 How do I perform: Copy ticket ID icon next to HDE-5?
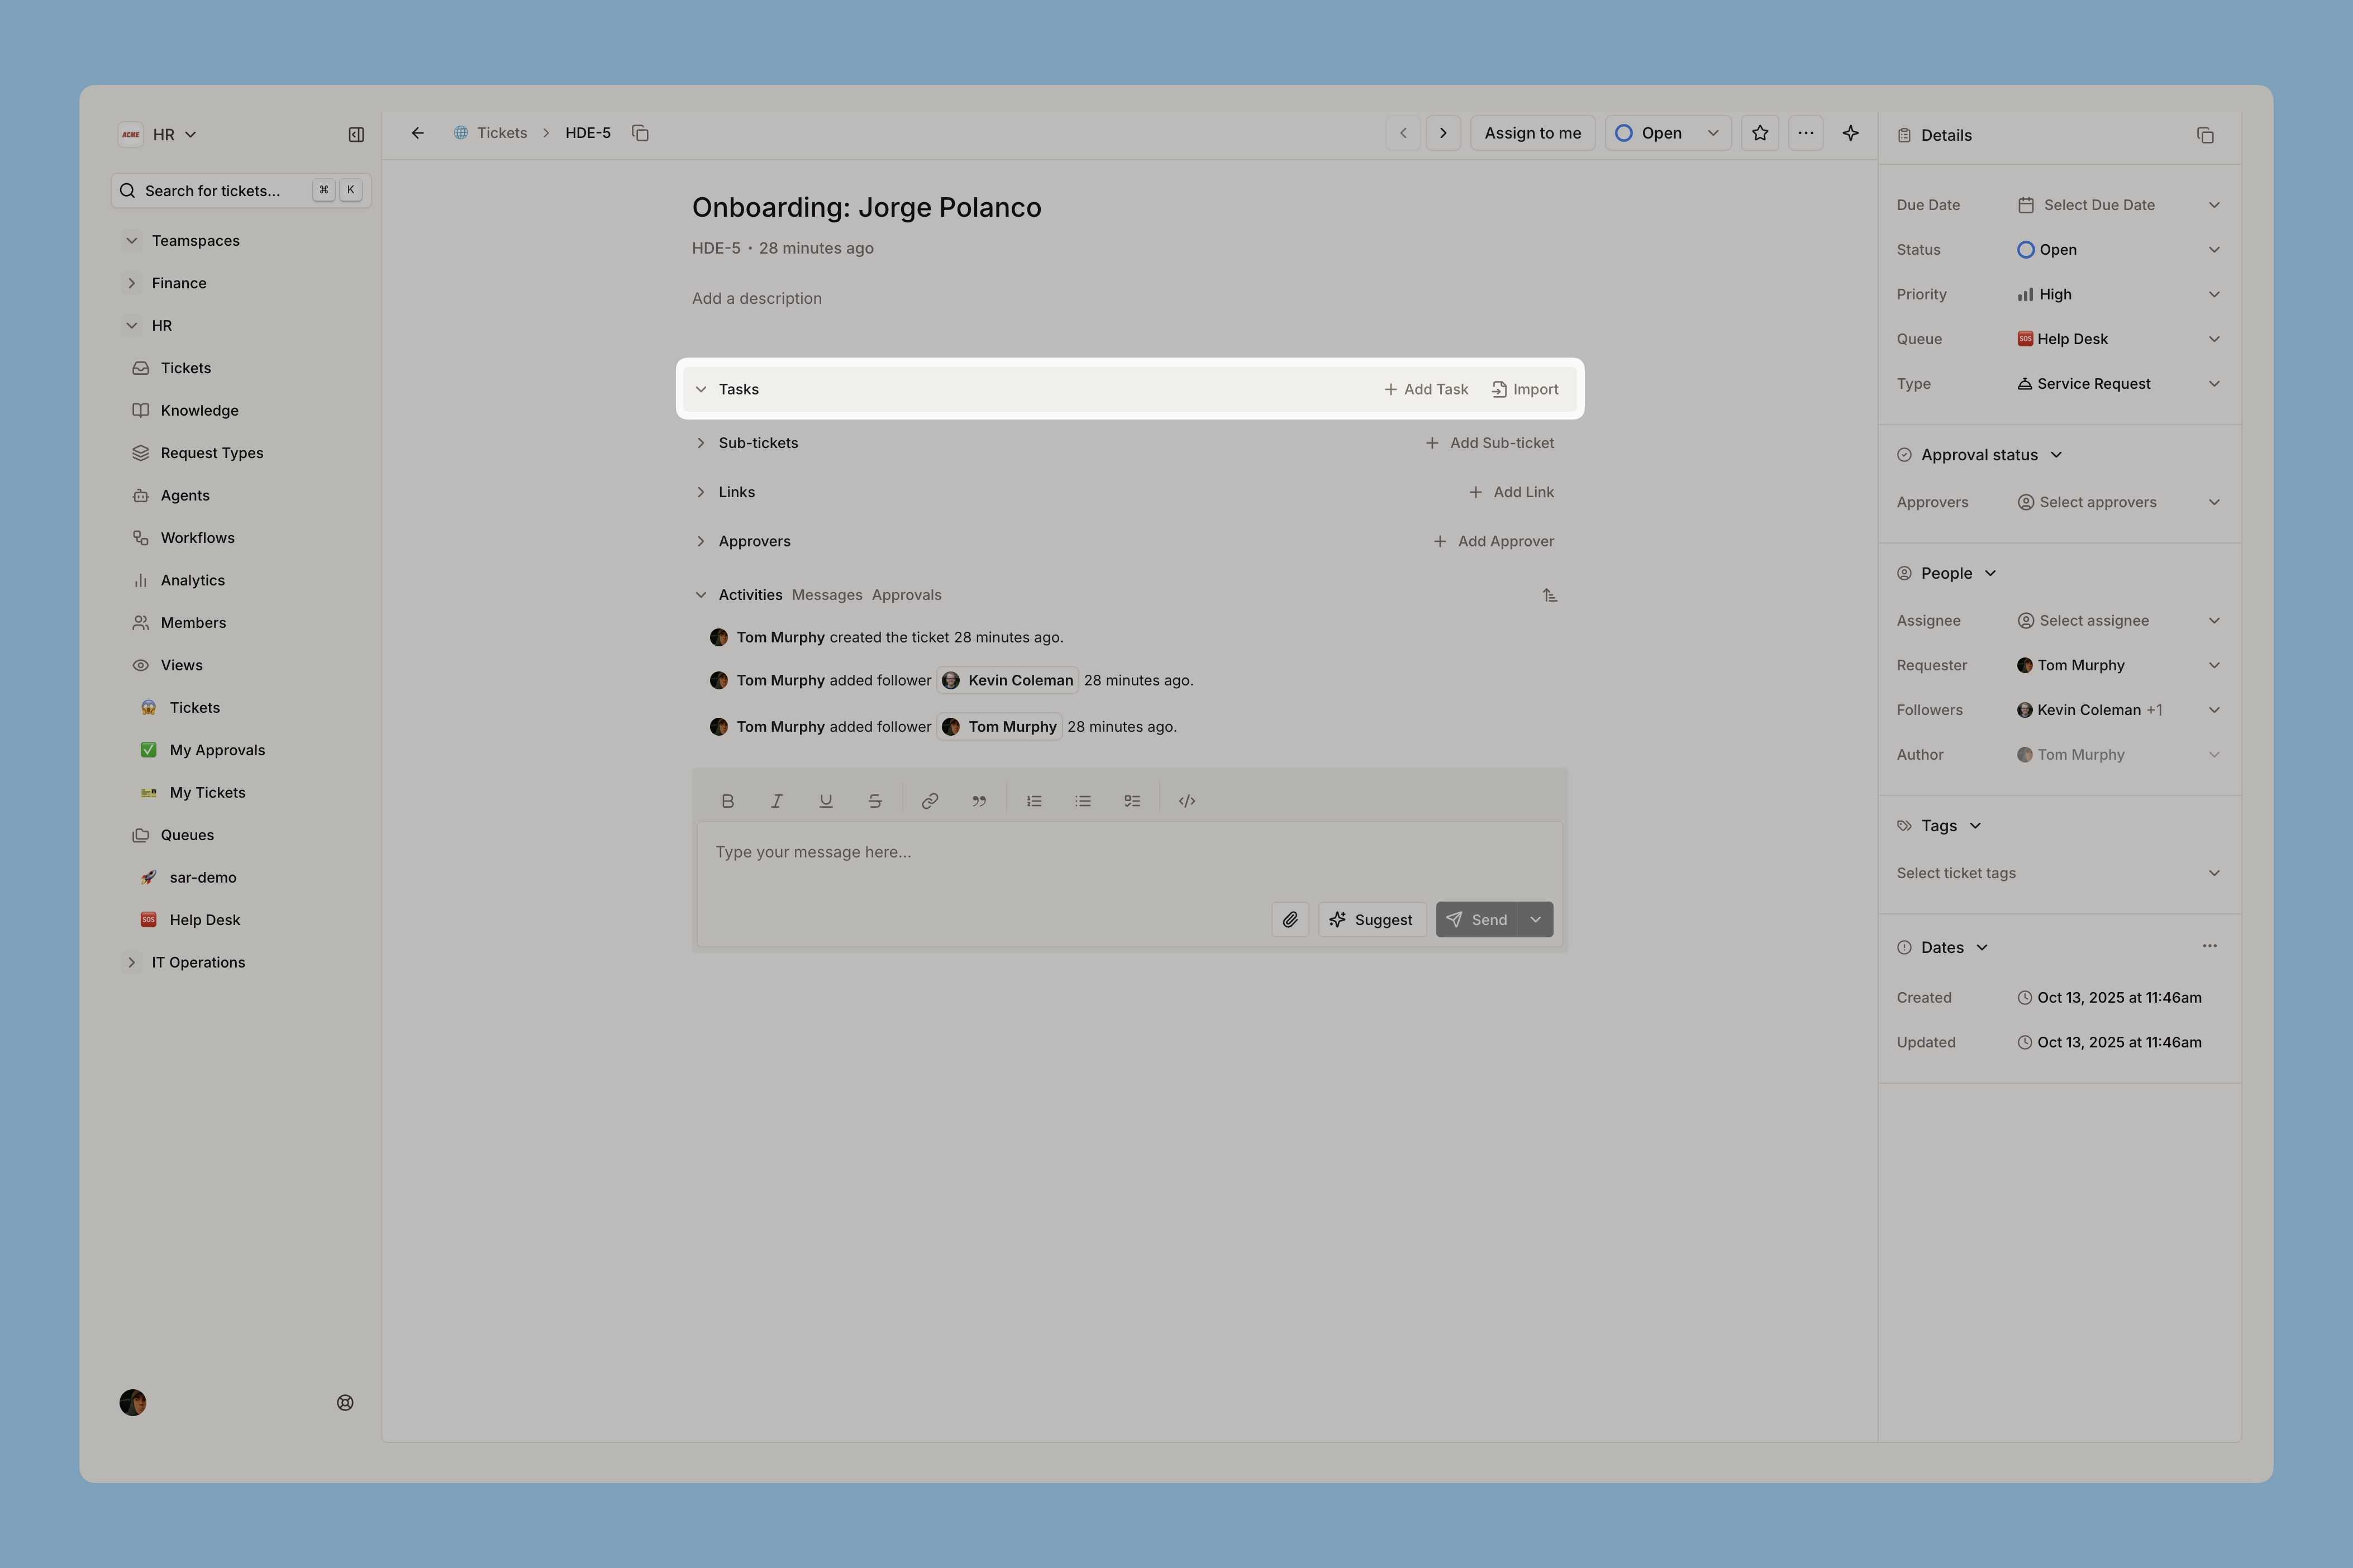pos(640,133)
